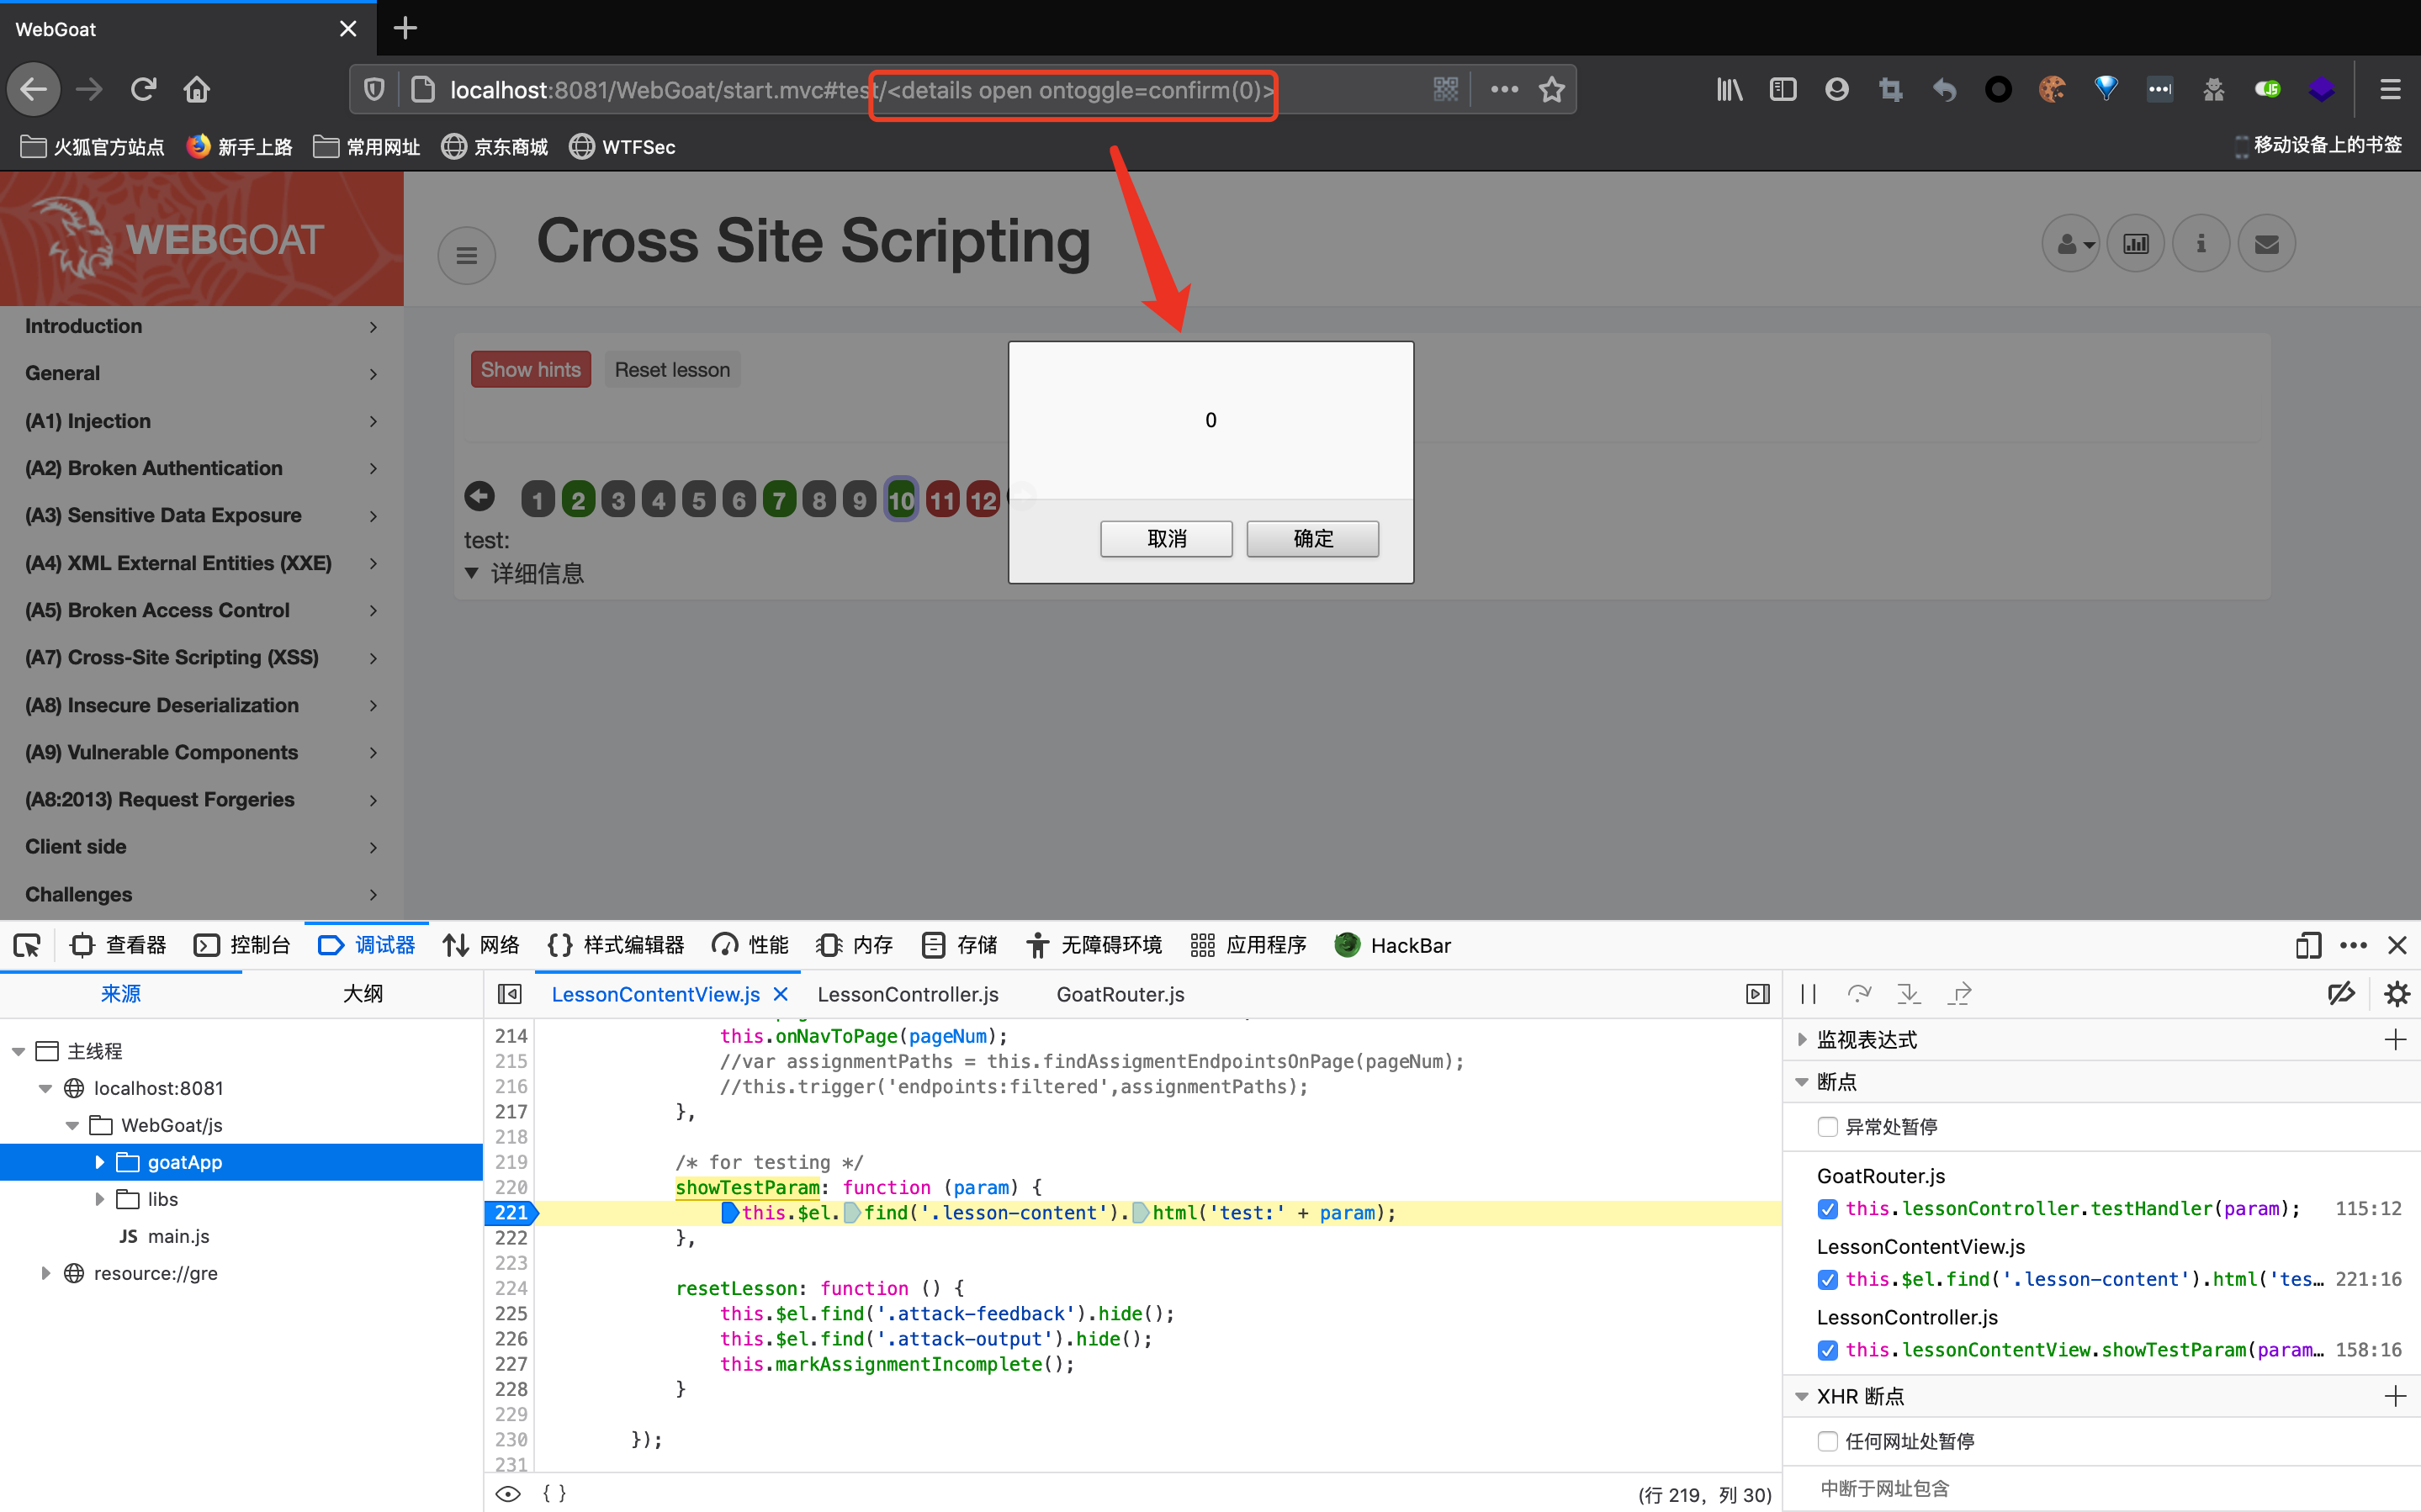This screenshot has width=2421, height=1512.
Task: Click the bookmark star in the address bar
Action: (1551, 90)
